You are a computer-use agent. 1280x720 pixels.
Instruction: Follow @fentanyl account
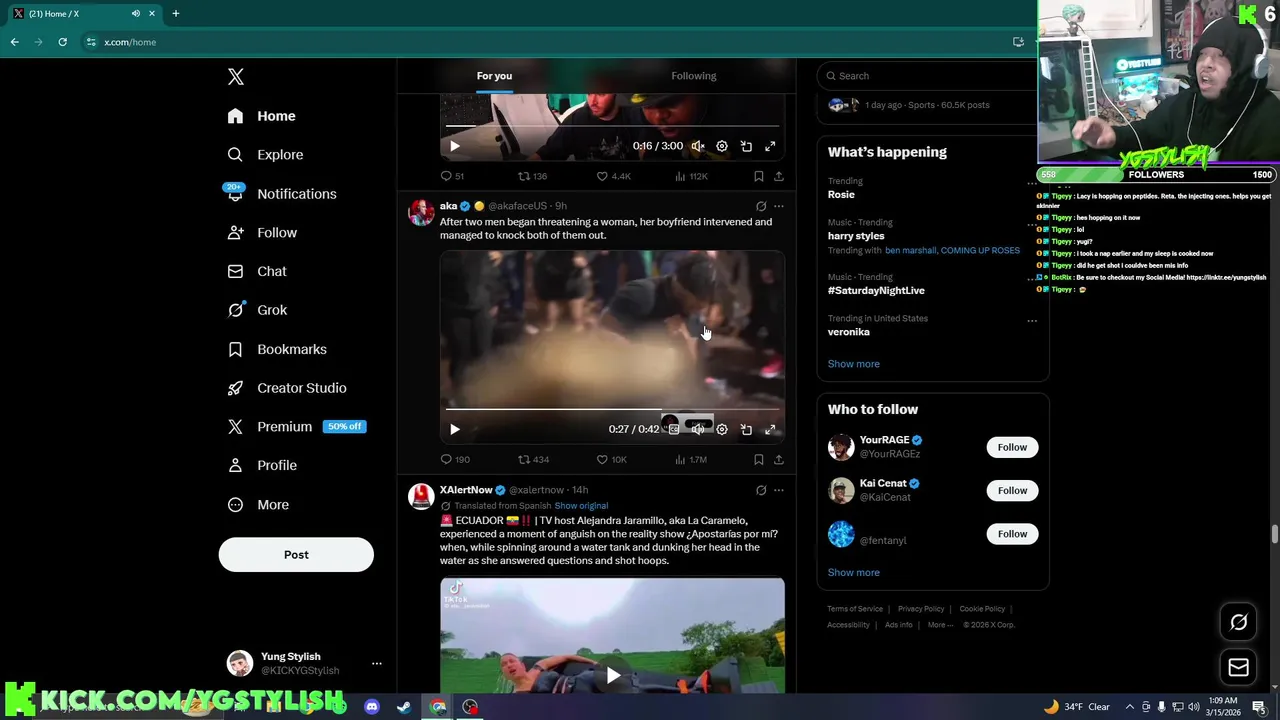(x=1012, y=534)
